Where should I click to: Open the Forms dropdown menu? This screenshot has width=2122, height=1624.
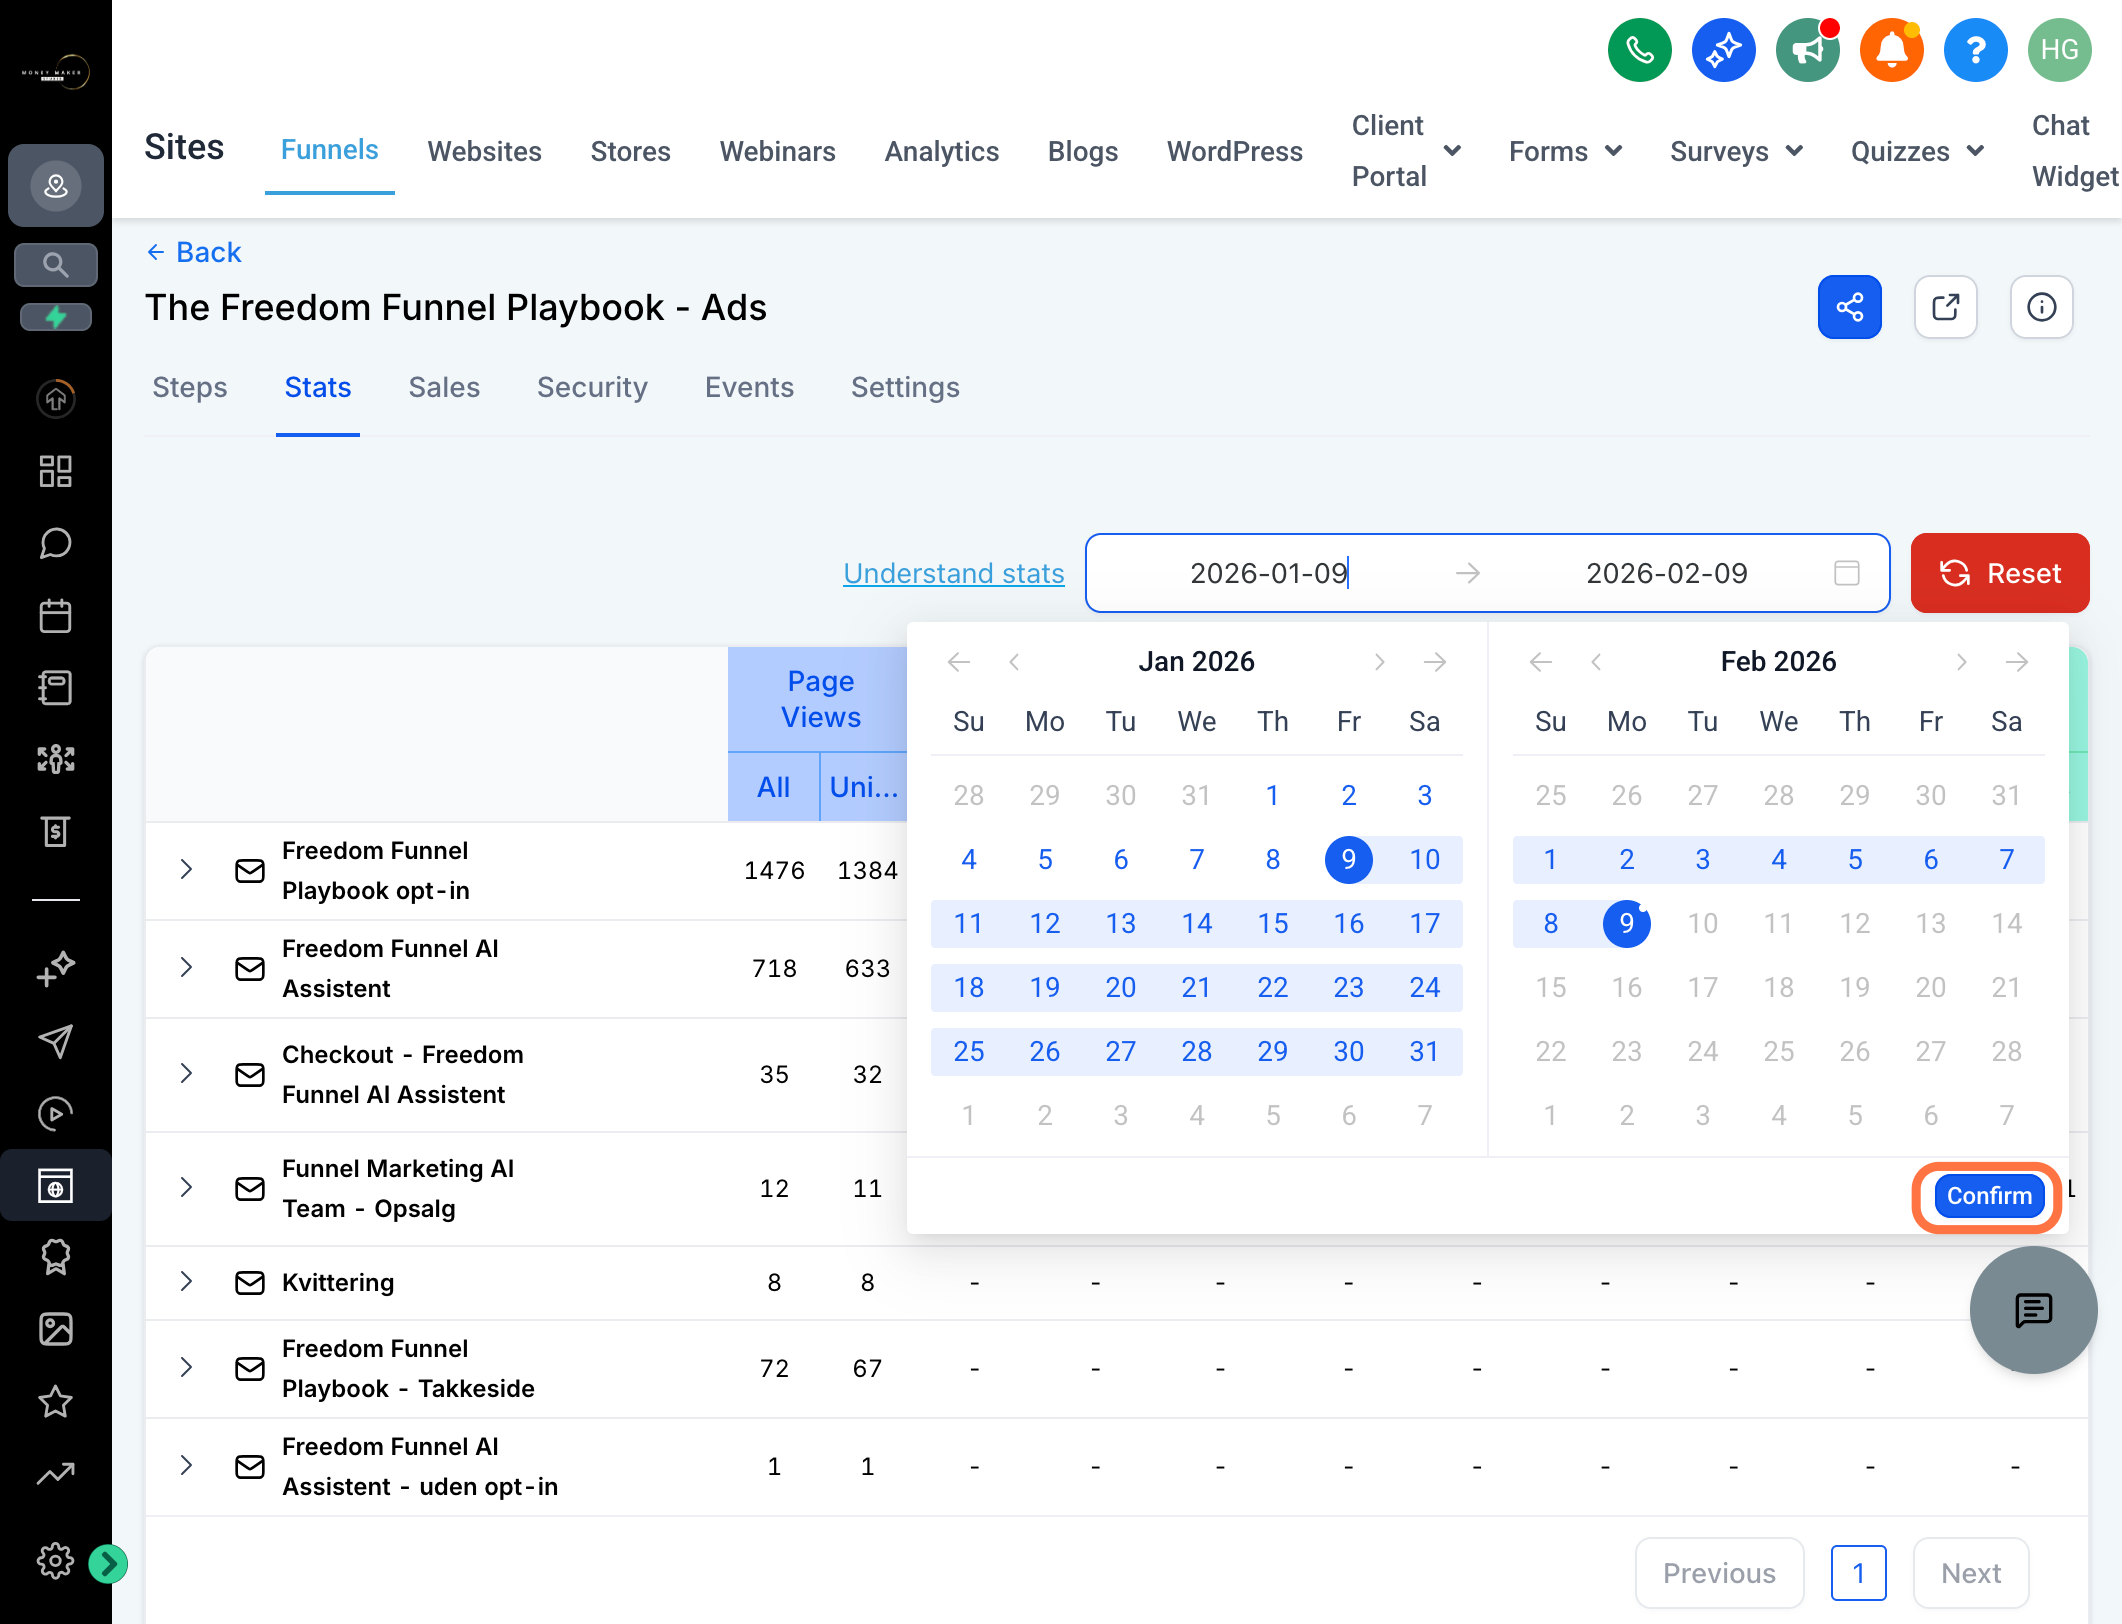1565,151
